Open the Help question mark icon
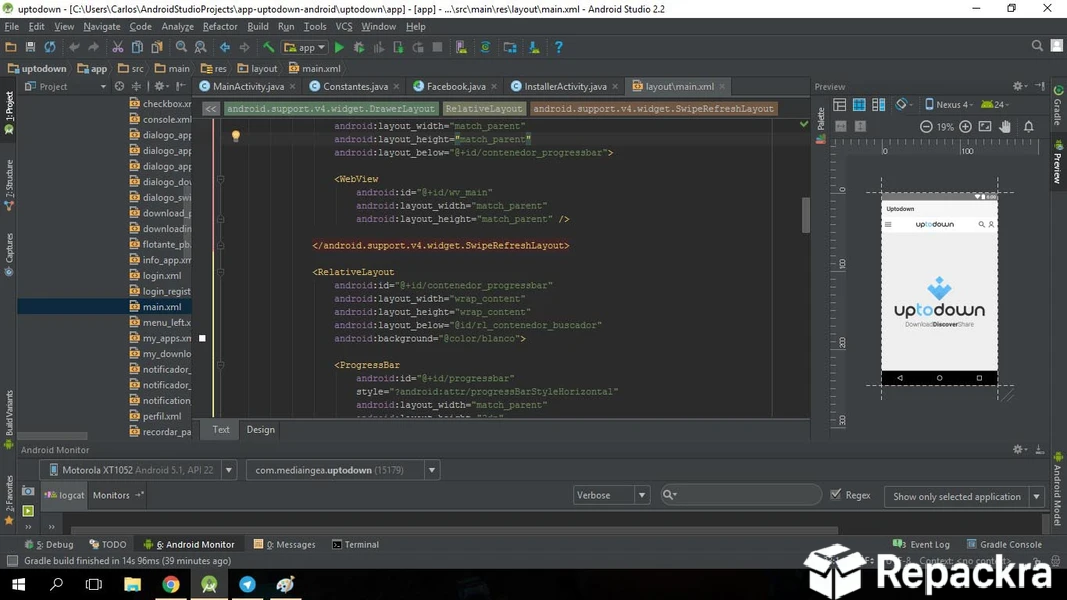 [x=558, y=47]
